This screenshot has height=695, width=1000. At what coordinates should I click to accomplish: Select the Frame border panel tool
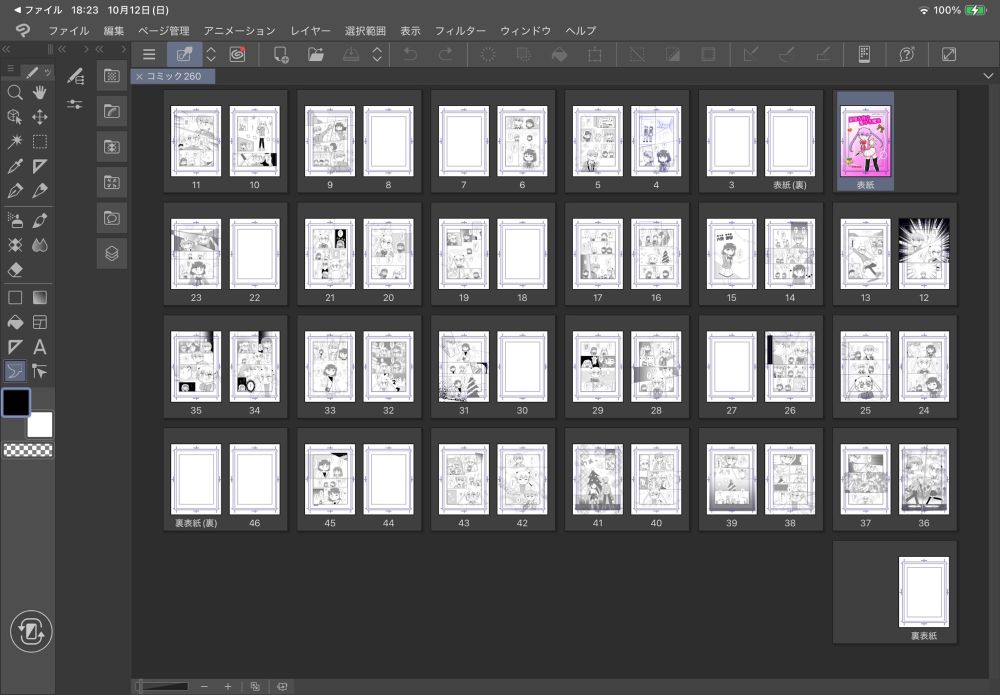40,323
